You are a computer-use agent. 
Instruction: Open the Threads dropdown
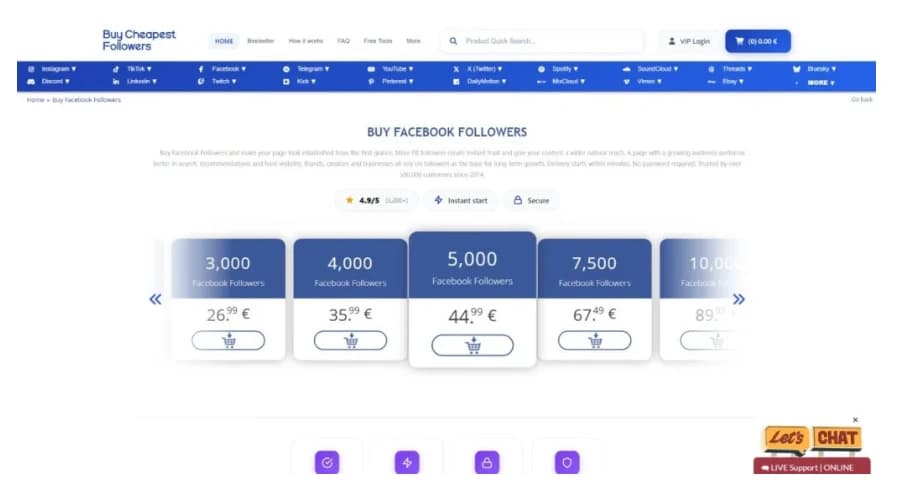point(737,69)
